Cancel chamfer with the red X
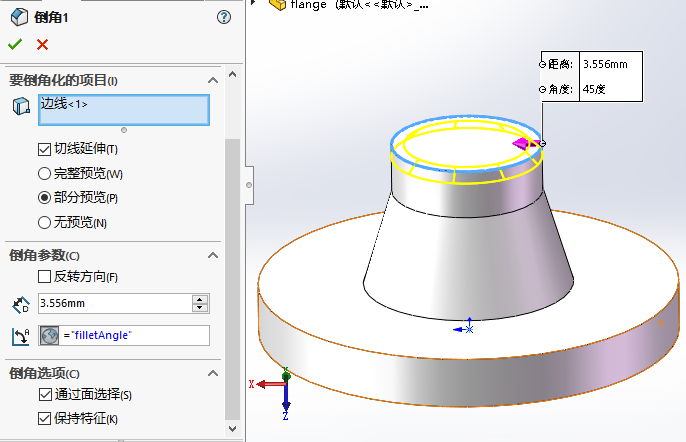 click(x=42, y=44)
